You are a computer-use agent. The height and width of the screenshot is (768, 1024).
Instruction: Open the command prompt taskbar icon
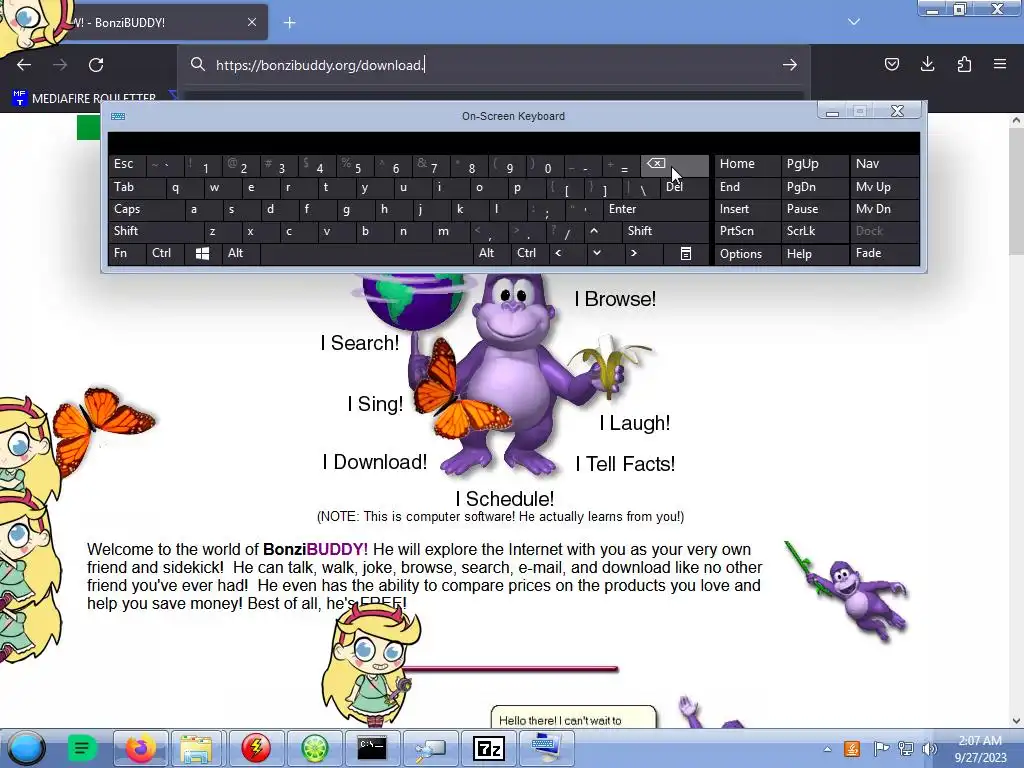pyautogui.click(x=372, y=748)
